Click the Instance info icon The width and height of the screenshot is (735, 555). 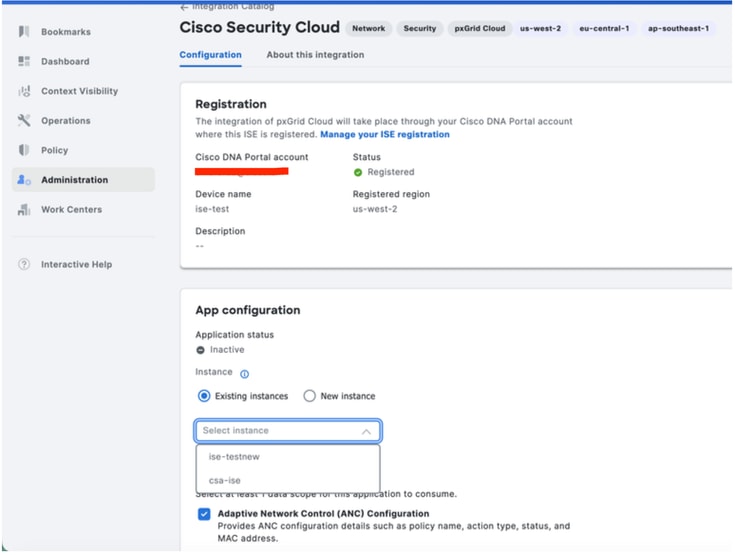point(244,374)
